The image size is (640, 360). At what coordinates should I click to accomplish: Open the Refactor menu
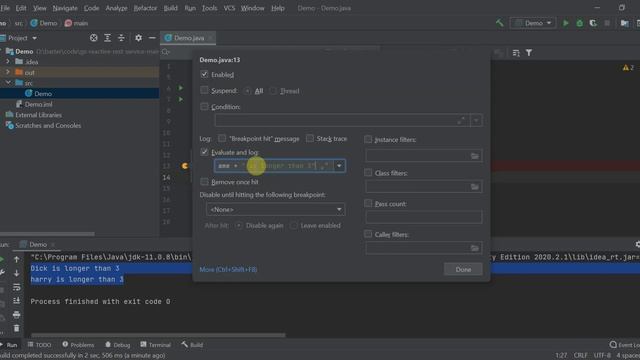[145, 8]
